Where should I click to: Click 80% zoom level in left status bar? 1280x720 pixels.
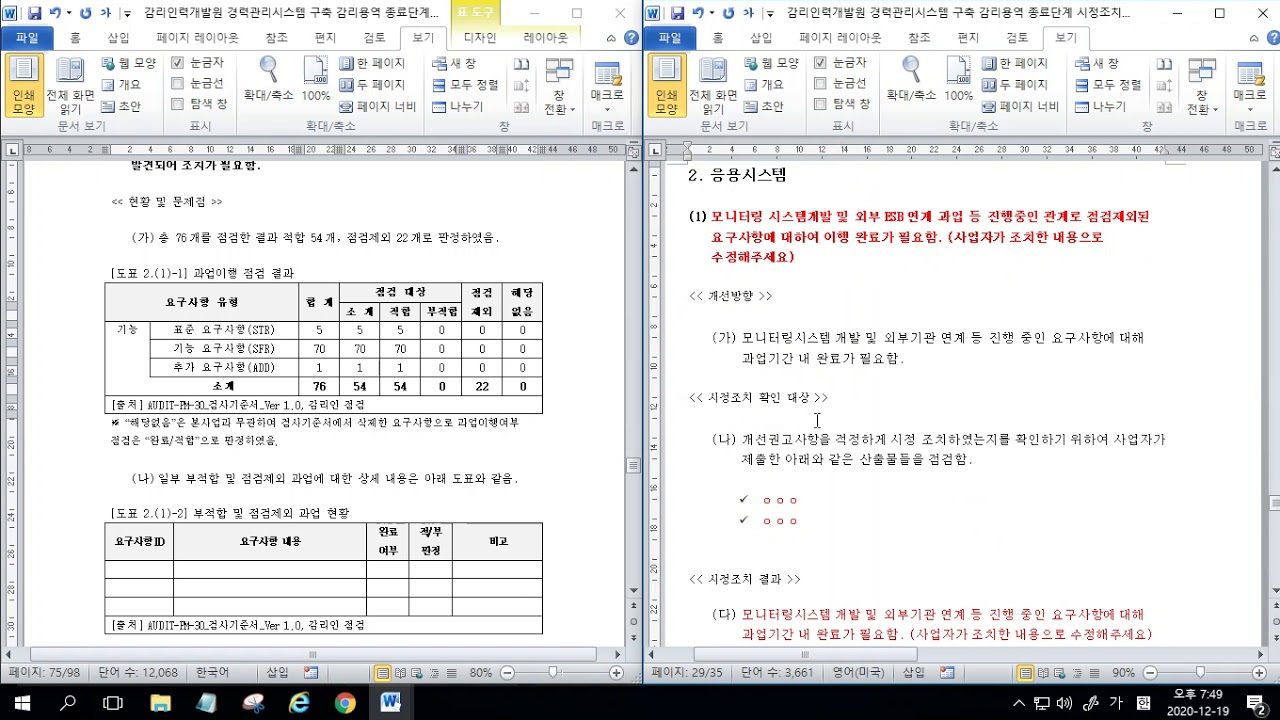[x=481, y=673]
